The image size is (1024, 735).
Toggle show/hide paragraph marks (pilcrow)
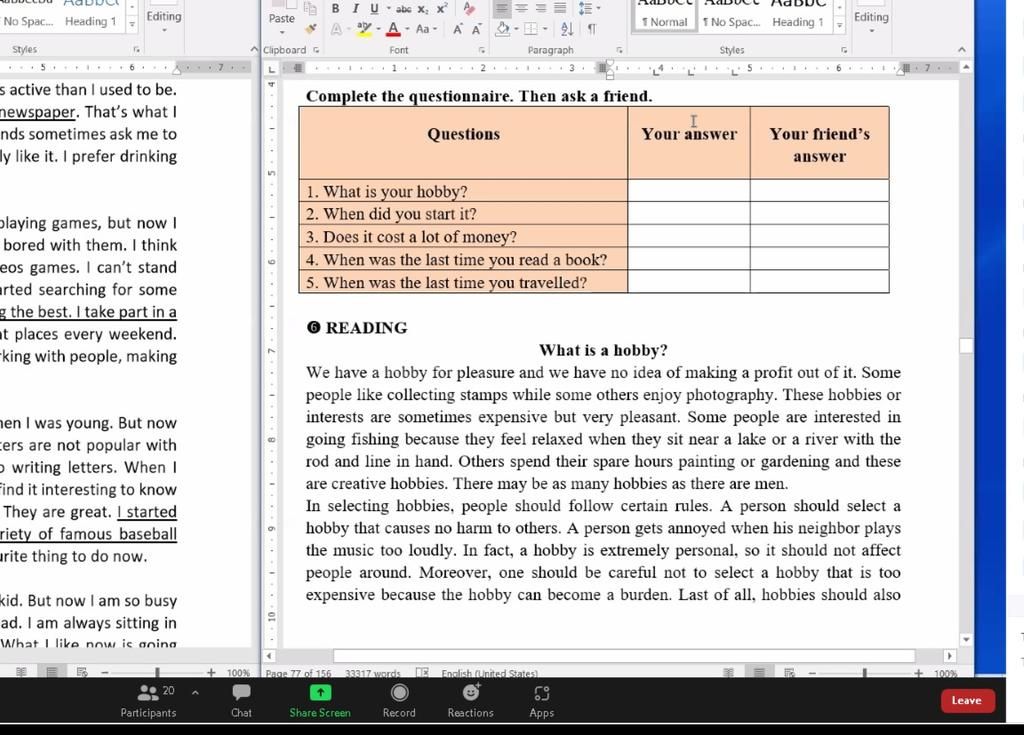(591, 29)
